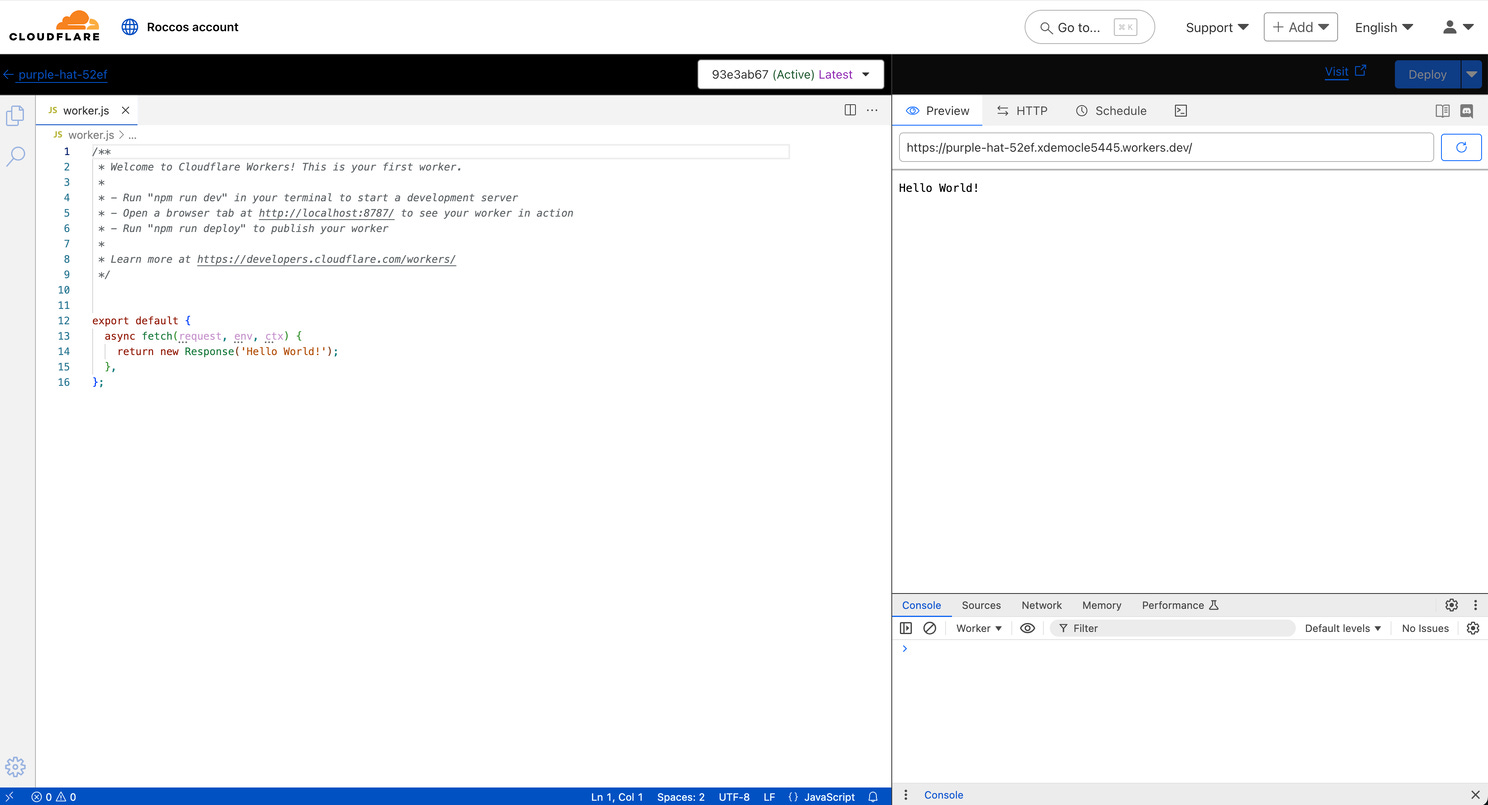Click the Roccos account name
1488x805 pixels.
pyautogui.click(x=193, y=27)
